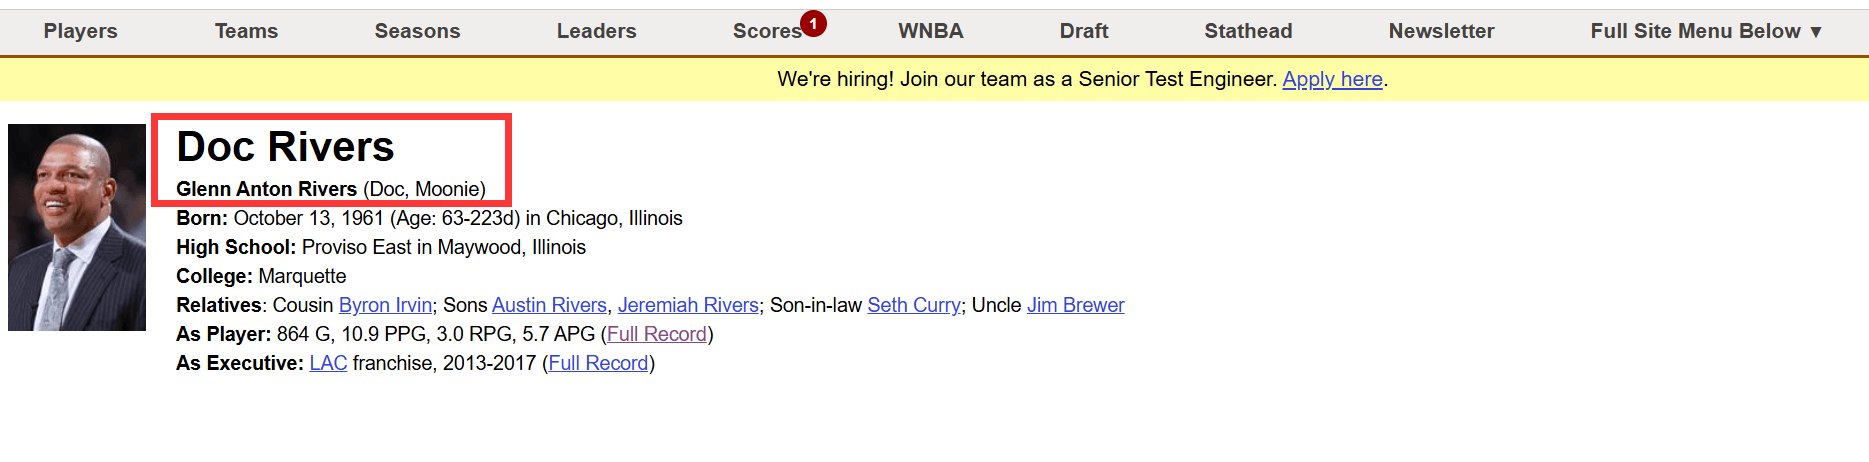Open Austin Rivers' player page
Screen dimensions: 1869x462
pos(549,305)
